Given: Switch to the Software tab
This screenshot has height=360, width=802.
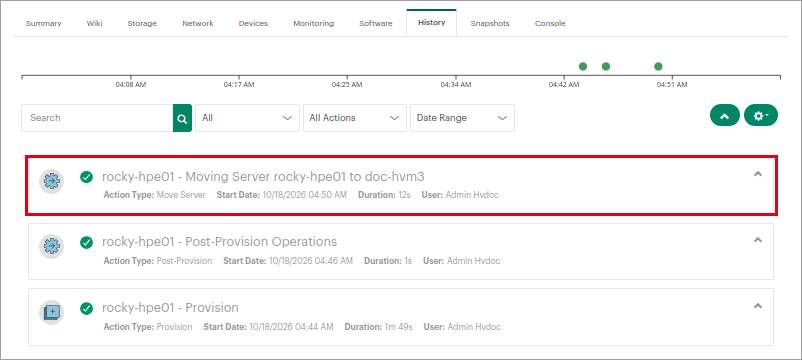Looking at the screenshot, I should 376,24.
